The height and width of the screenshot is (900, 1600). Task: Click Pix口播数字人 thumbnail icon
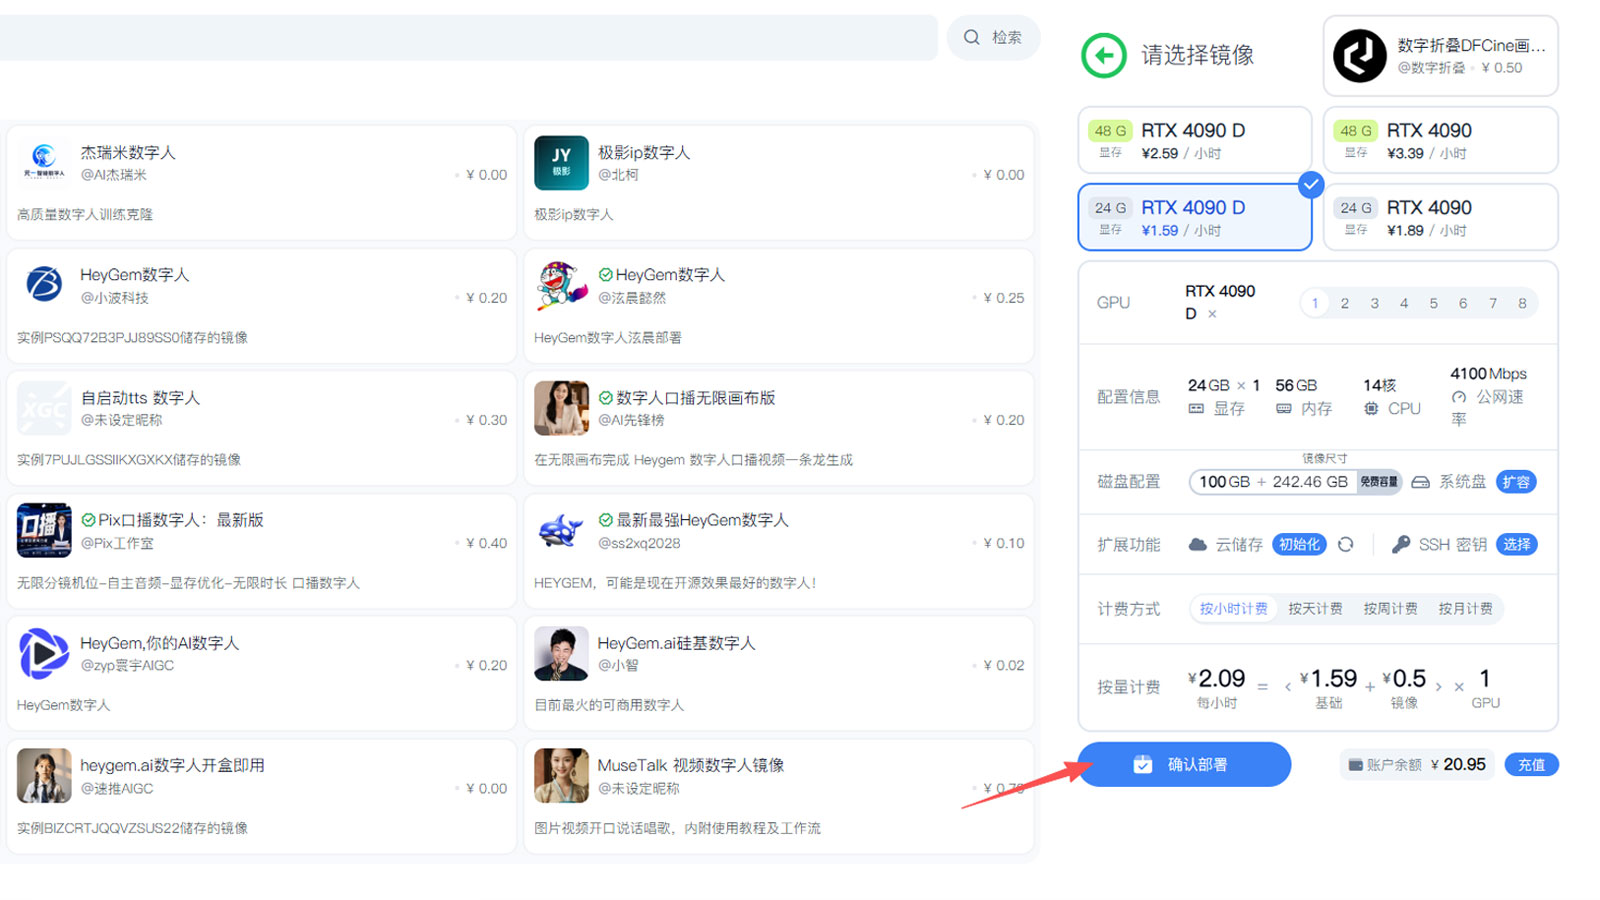(x=44, y=530)
